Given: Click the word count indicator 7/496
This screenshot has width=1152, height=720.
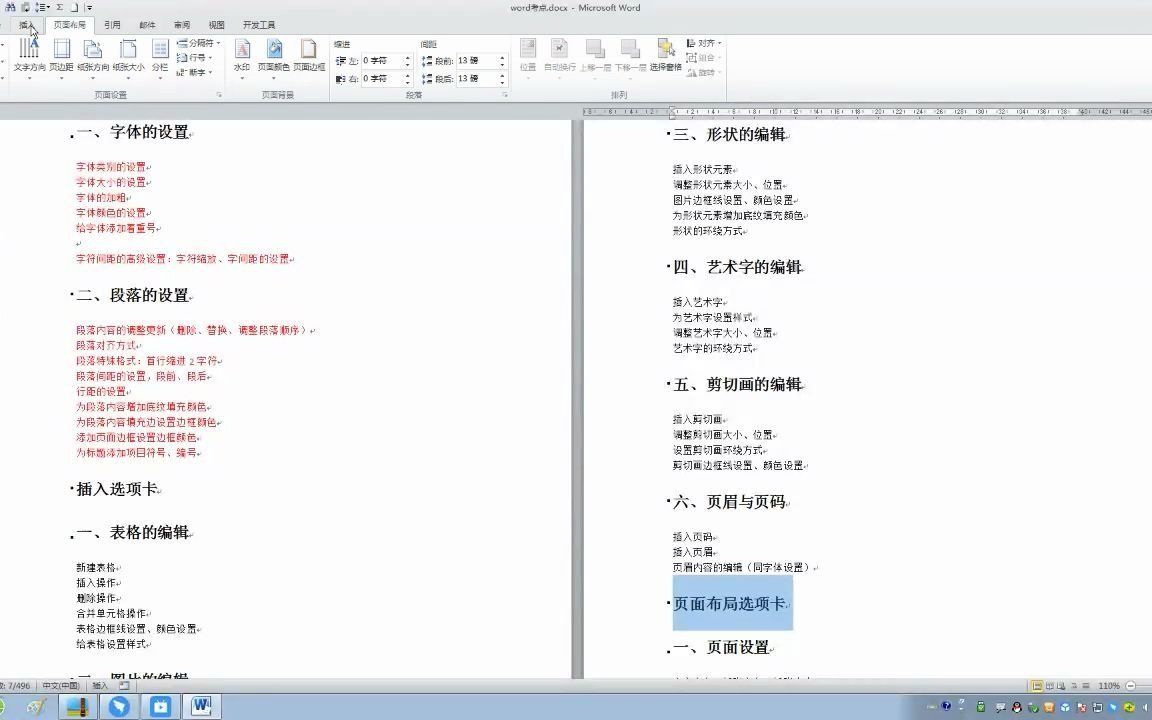Looking at the screenshot, I should tap(15, 685).
